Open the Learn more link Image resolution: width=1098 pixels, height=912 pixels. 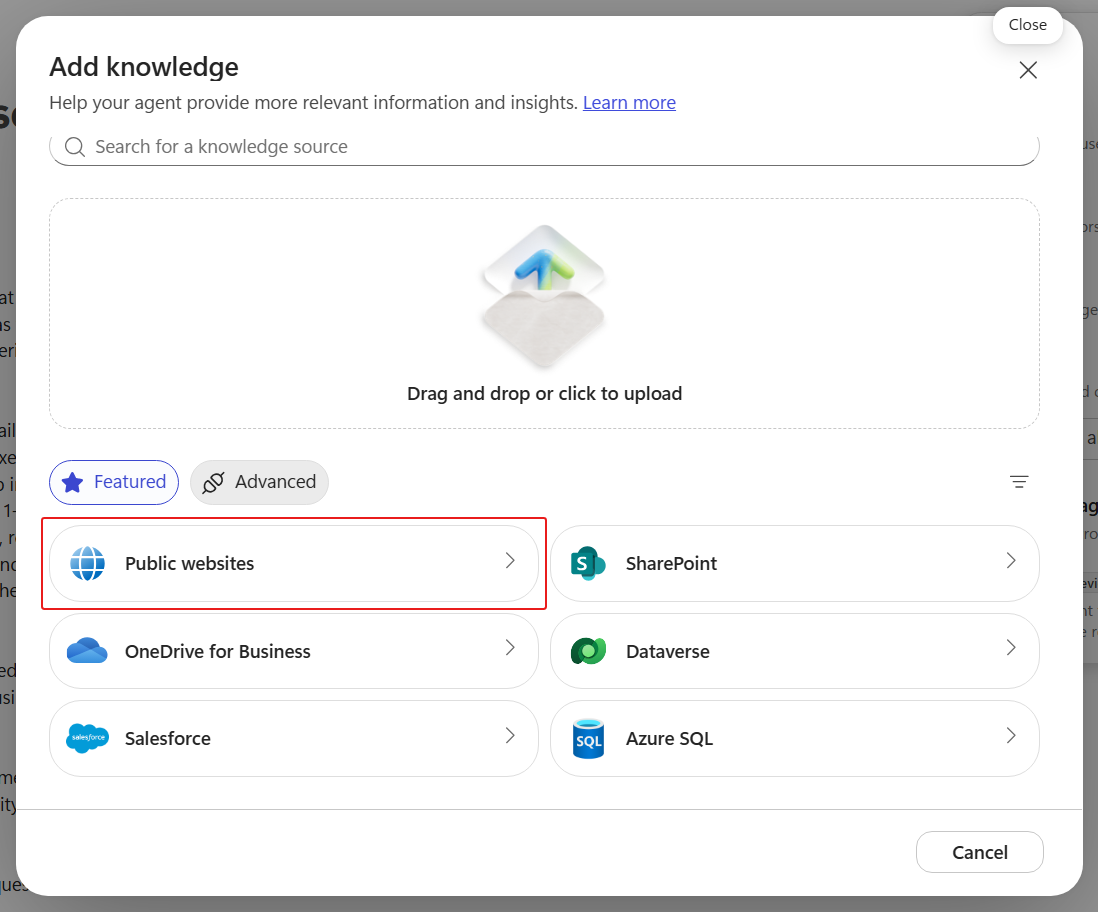pyautogui.click(x=629, y=103)
